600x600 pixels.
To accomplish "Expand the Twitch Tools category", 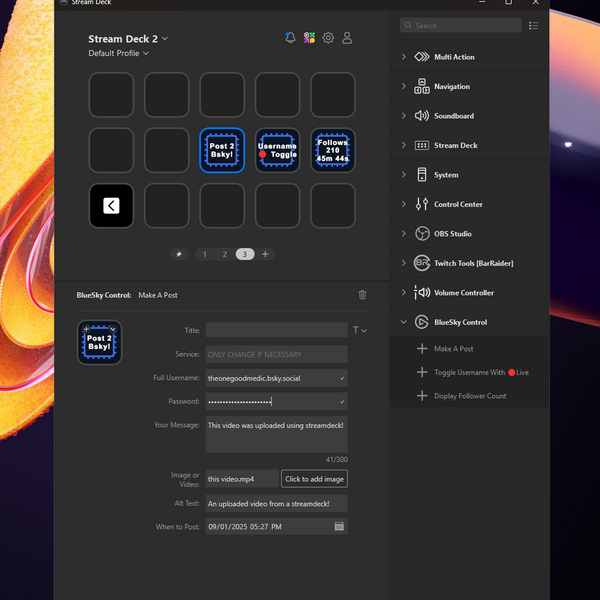I will (404, 263).
